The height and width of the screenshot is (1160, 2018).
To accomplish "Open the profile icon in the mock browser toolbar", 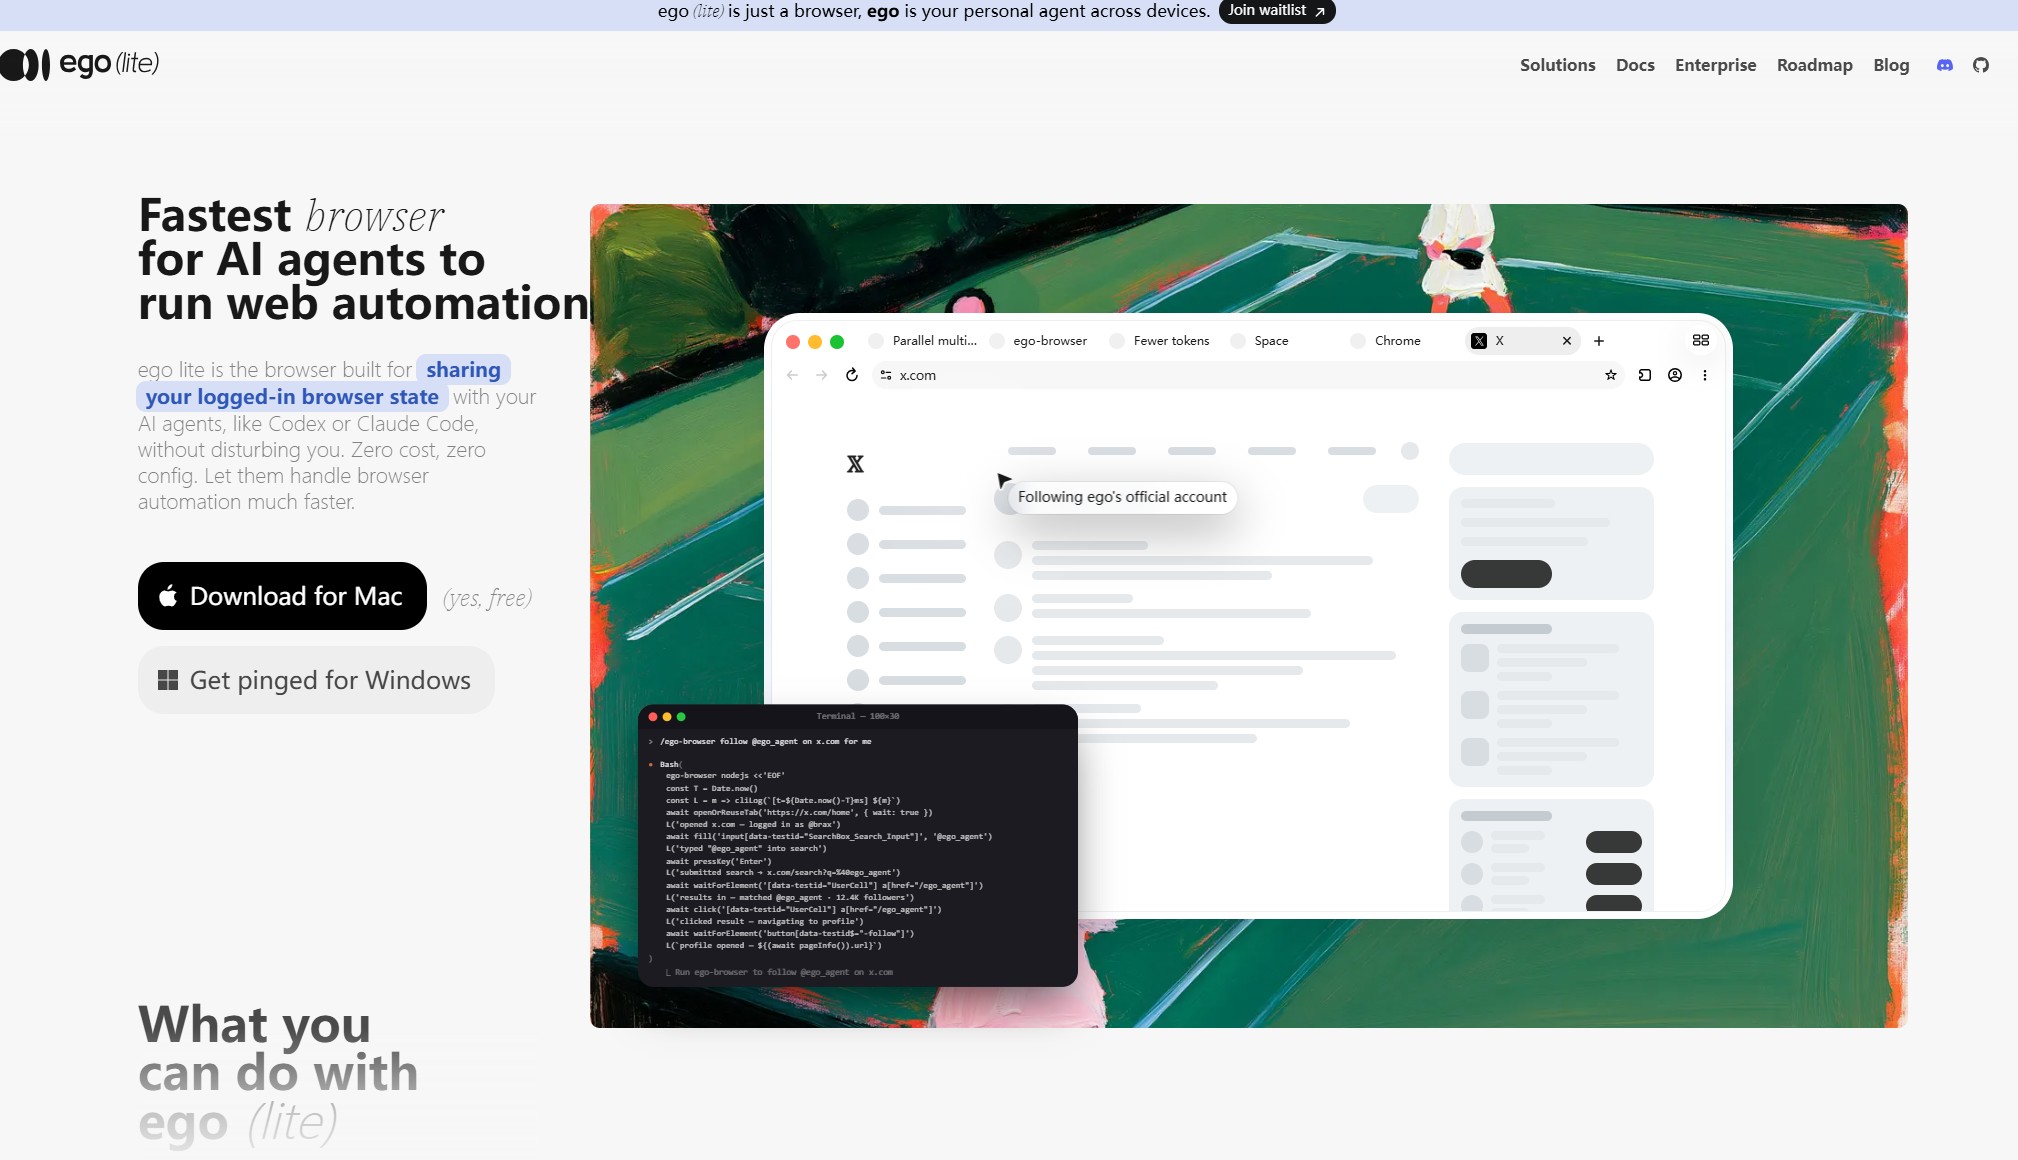I will point(1674,375).
